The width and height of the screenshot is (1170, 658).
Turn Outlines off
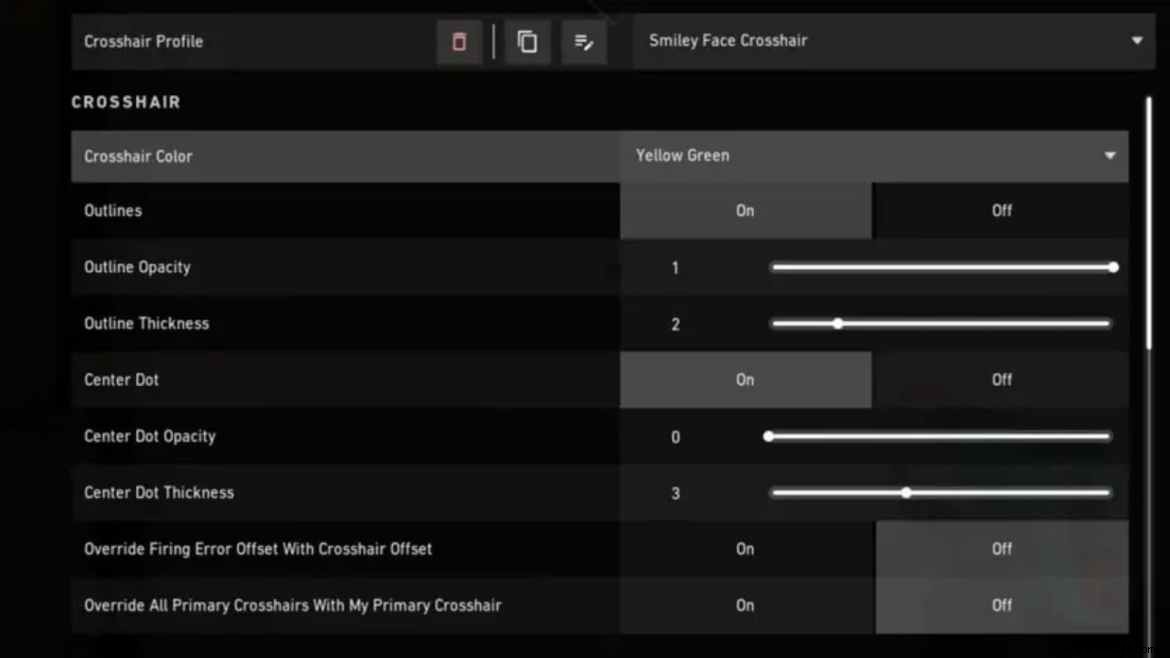(1001, 210)
